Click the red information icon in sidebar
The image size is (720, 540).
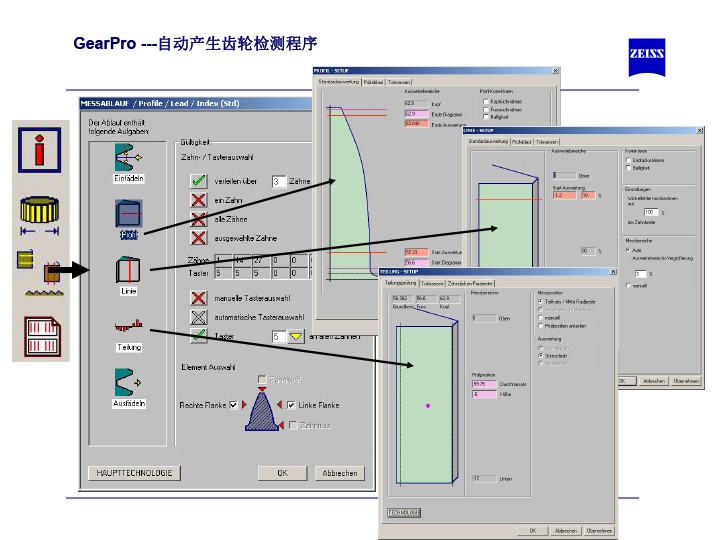point(40,152)
